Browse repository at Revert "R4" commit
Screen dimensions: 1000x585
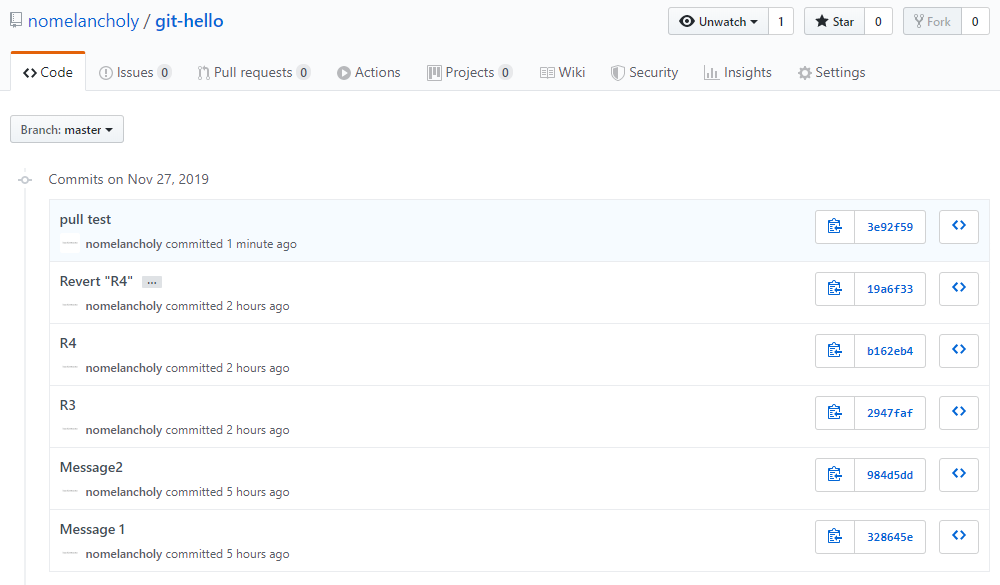coord(959,289)
